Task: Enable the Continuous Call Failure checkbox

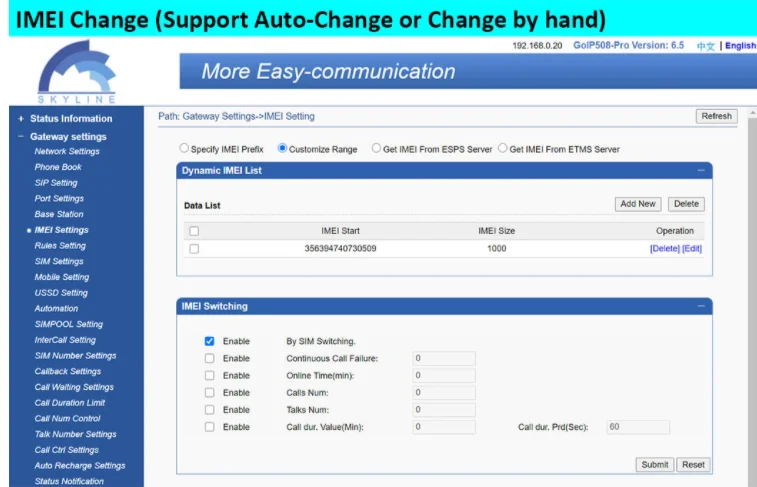Action: 209,358
